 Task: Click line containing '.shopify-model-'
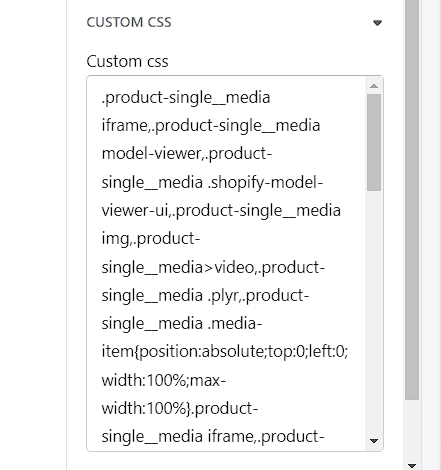click(212, 182)
